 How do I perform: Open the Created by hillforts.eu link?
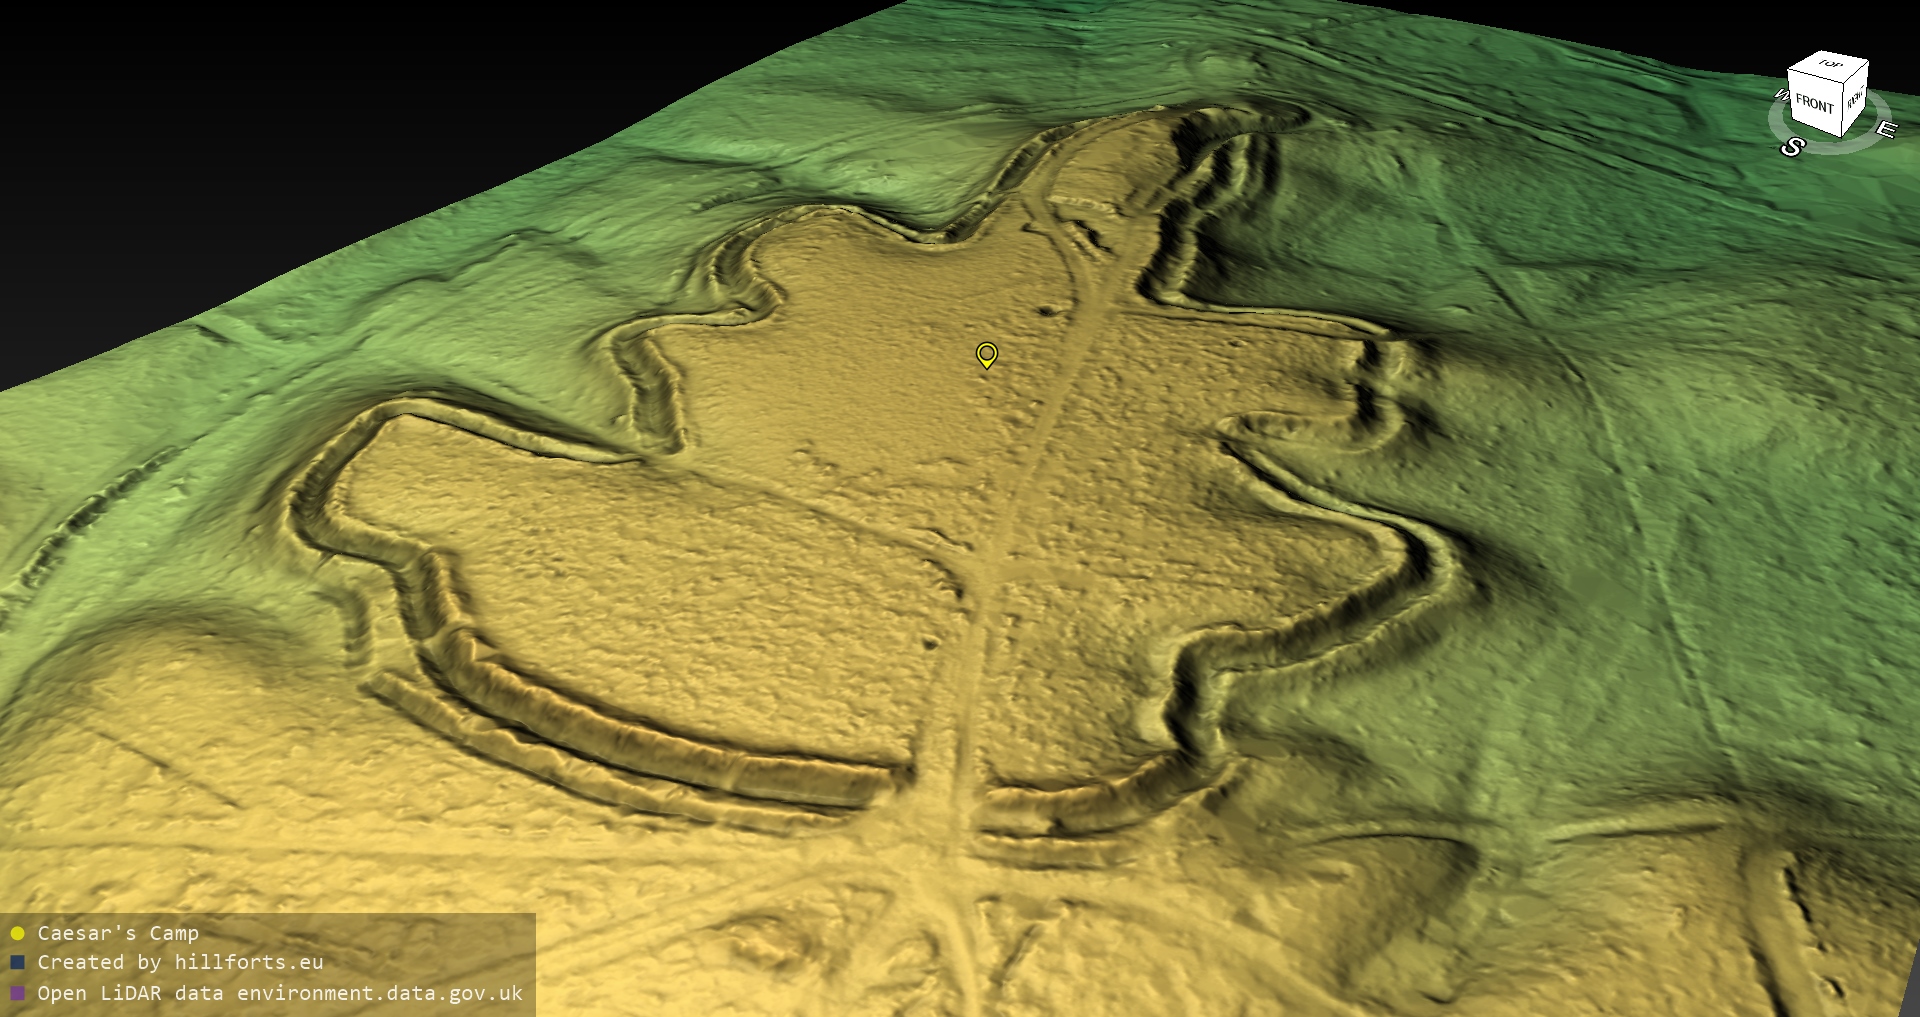(x=180, y=962)
